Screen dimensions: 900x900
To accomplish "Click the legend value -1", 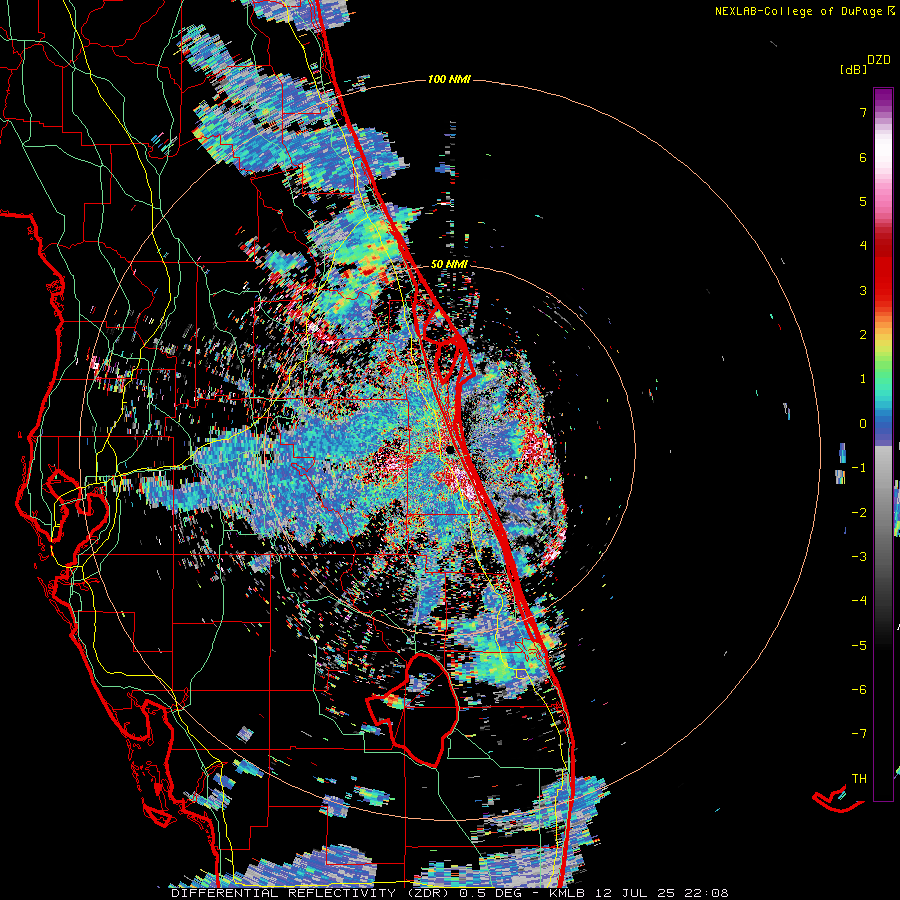I will point(859,468).
